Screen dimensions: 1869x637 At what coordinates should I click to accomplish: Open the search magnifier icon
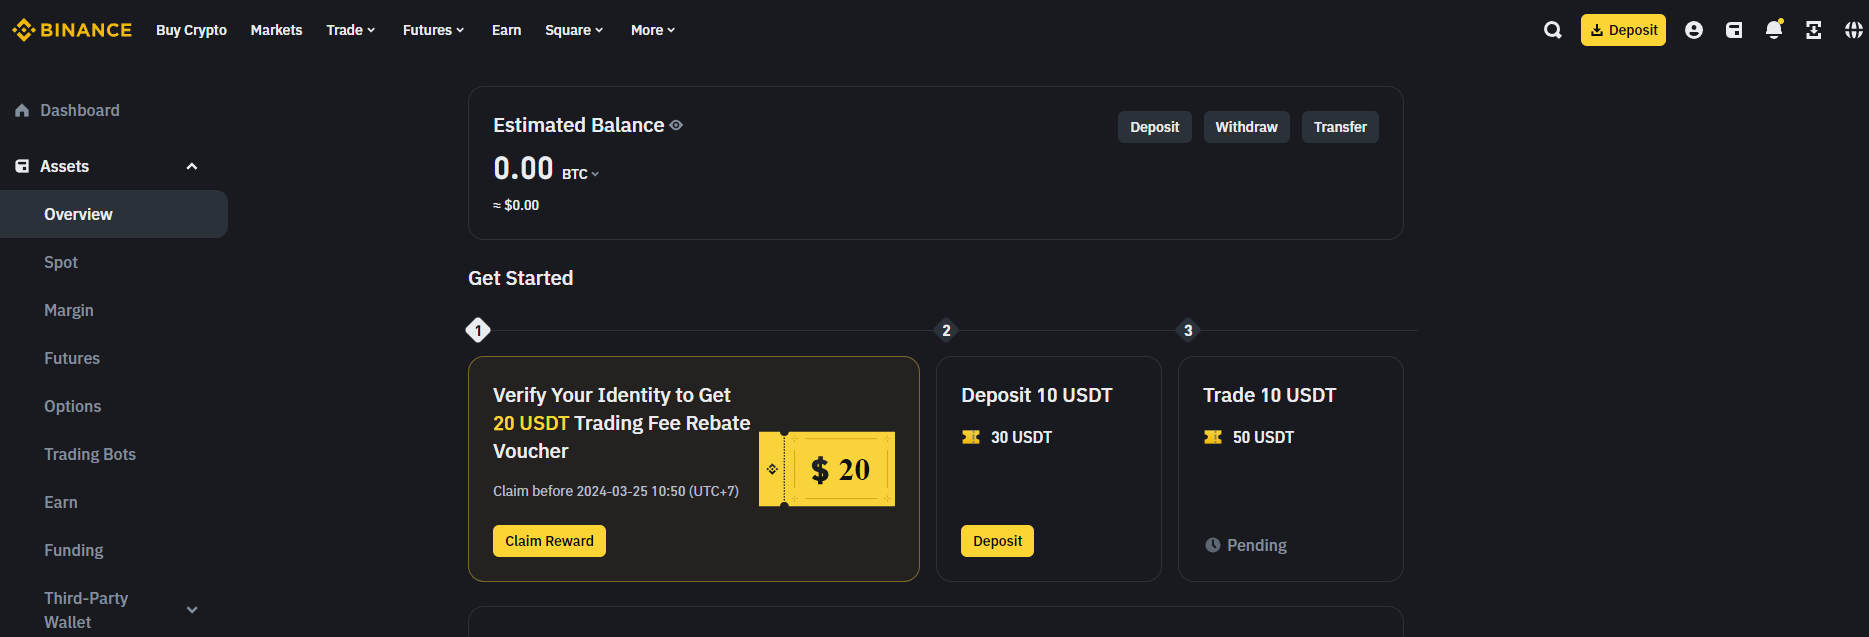point(1552,30)
